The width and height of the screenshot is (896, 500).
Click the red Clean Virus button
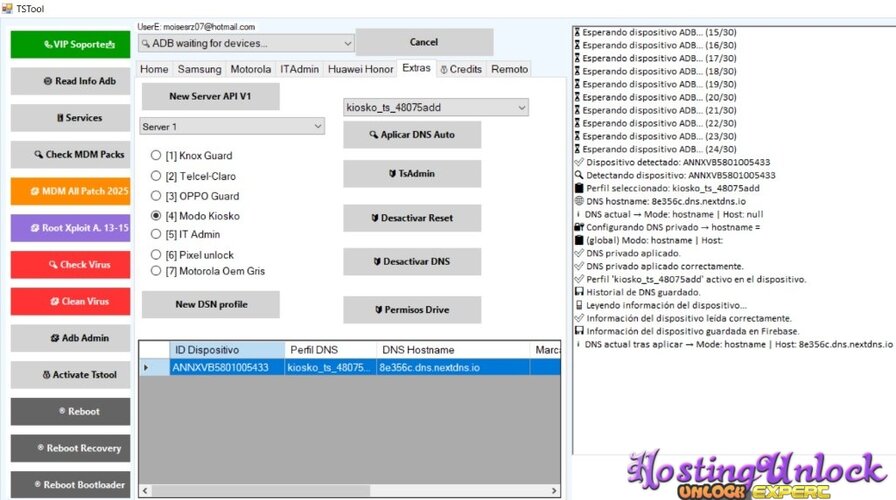point(70,301)
